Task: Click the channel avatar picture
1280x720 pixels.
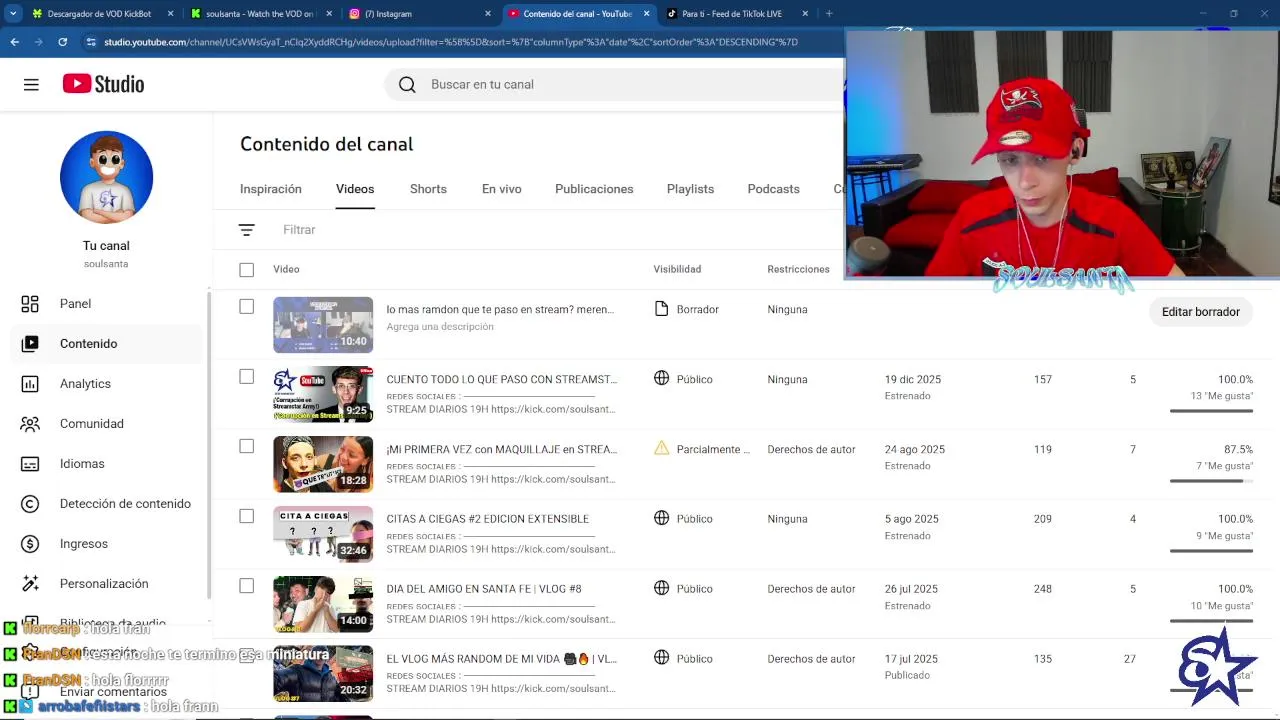Action: pos(106,177)
